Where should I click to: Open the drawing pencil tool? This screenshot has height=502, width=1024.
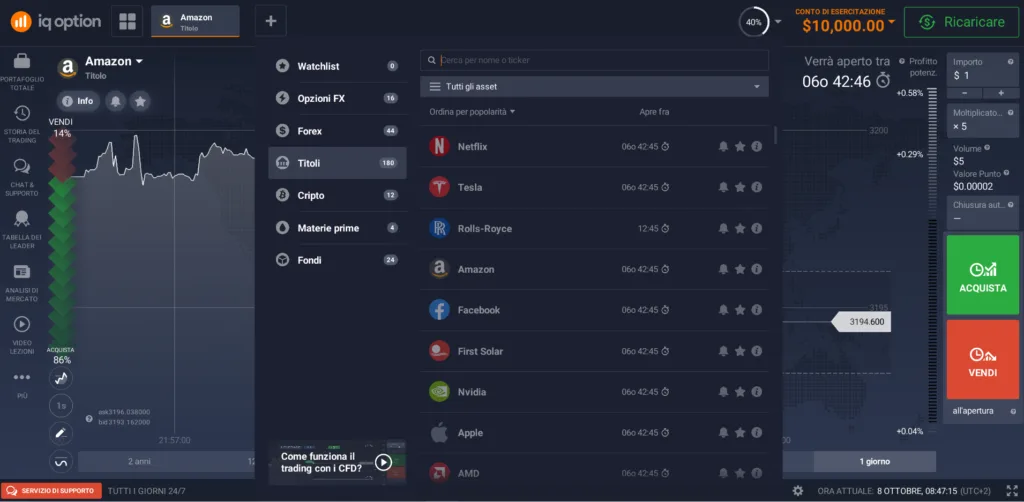coord(61,433)
